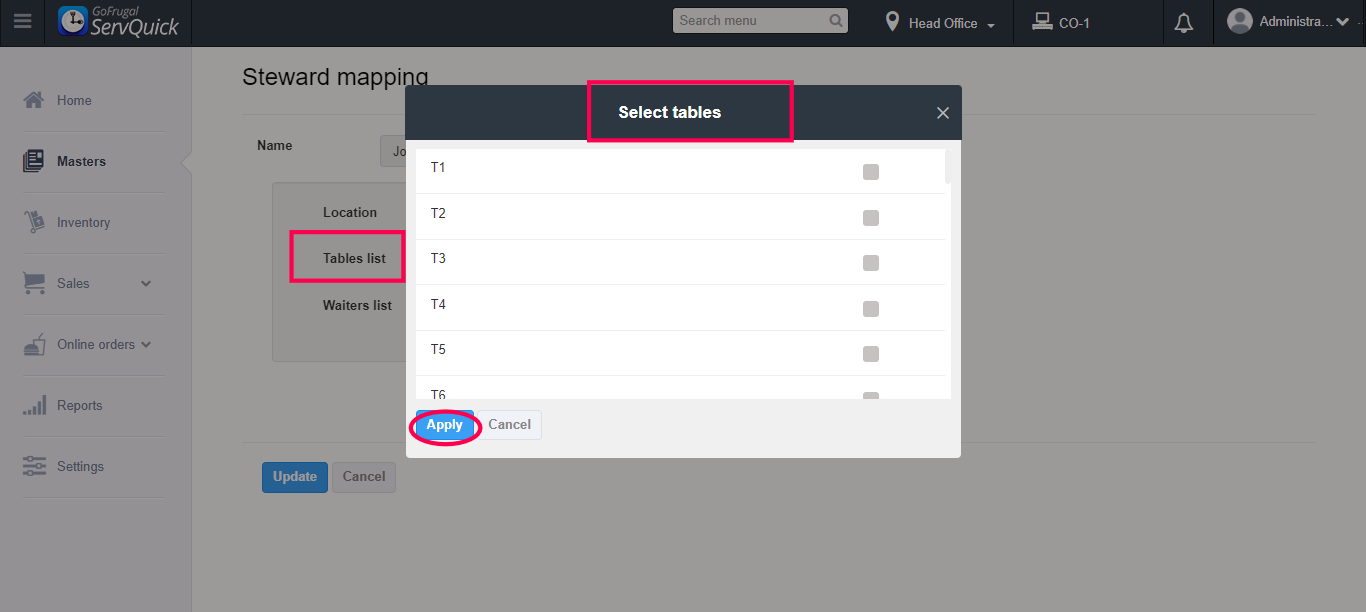Click the GoFrugal ServQuick logo
The width and height of the screenshot is (1366, 612).
tap(119, 22)
